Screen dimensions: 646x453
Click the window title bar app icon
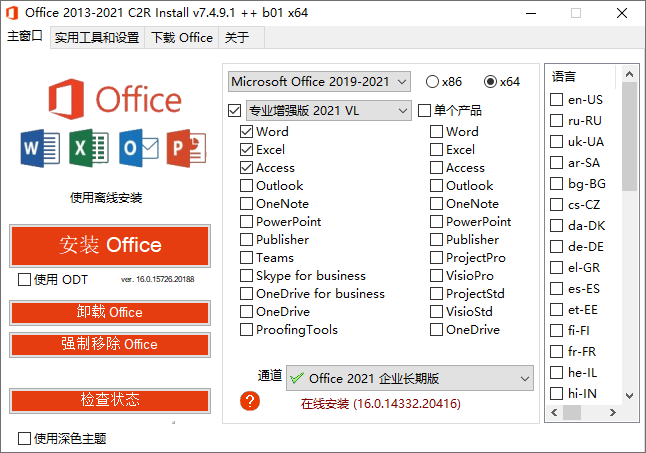[x=13, y=13]
